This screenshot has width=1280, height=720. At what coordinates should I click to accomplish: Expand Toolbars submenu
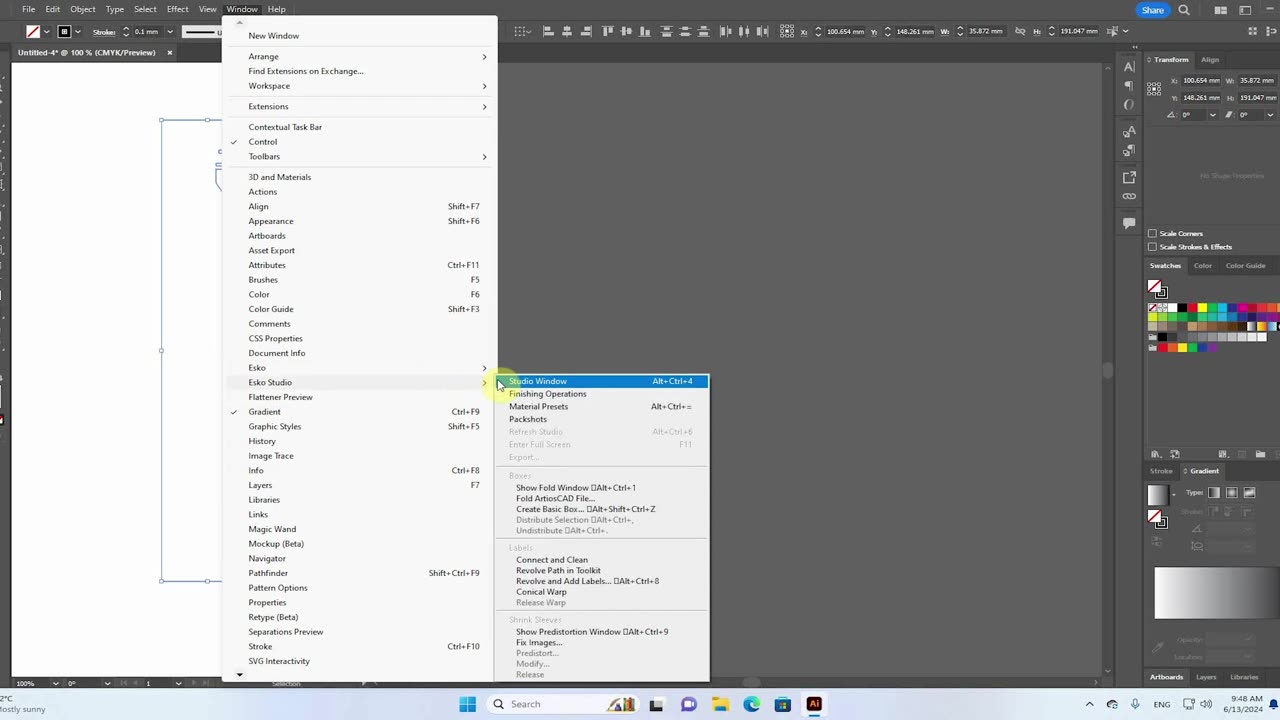point(360,157)
